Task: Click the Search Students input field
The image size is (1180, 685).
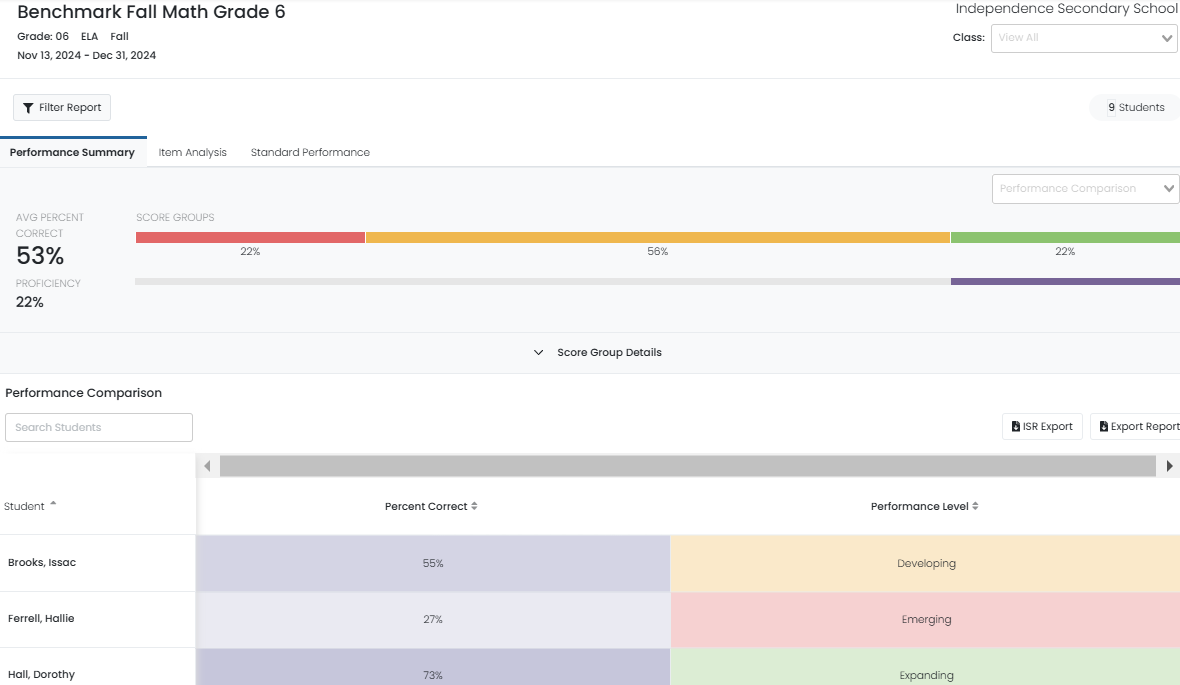Action: coord(99,428)
